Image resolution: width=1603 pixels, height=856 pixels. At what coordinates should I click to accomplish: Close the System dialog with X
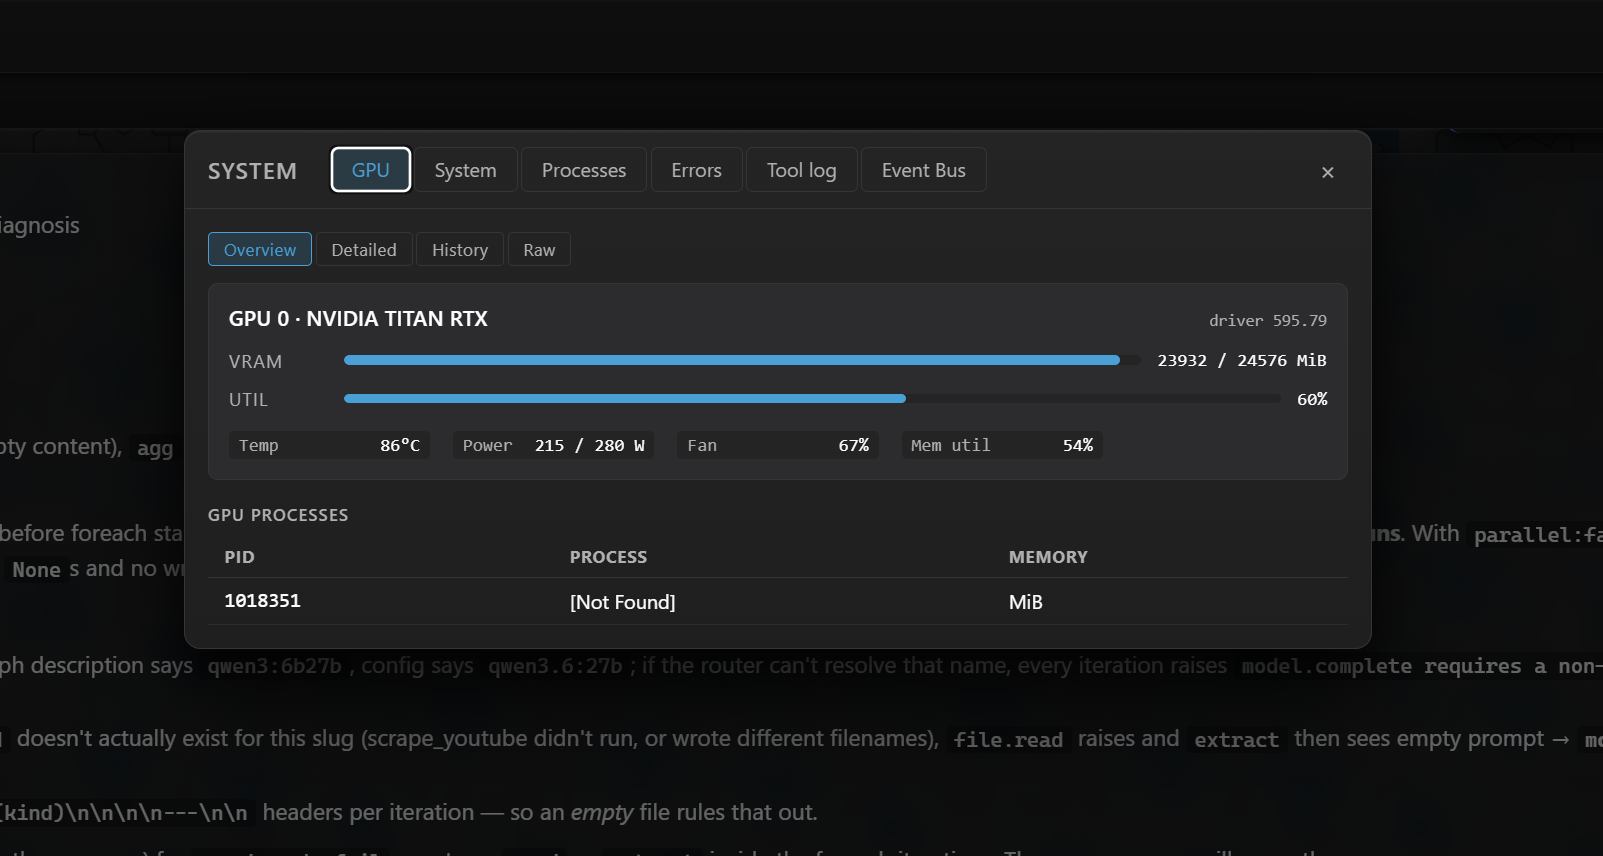1327,172
